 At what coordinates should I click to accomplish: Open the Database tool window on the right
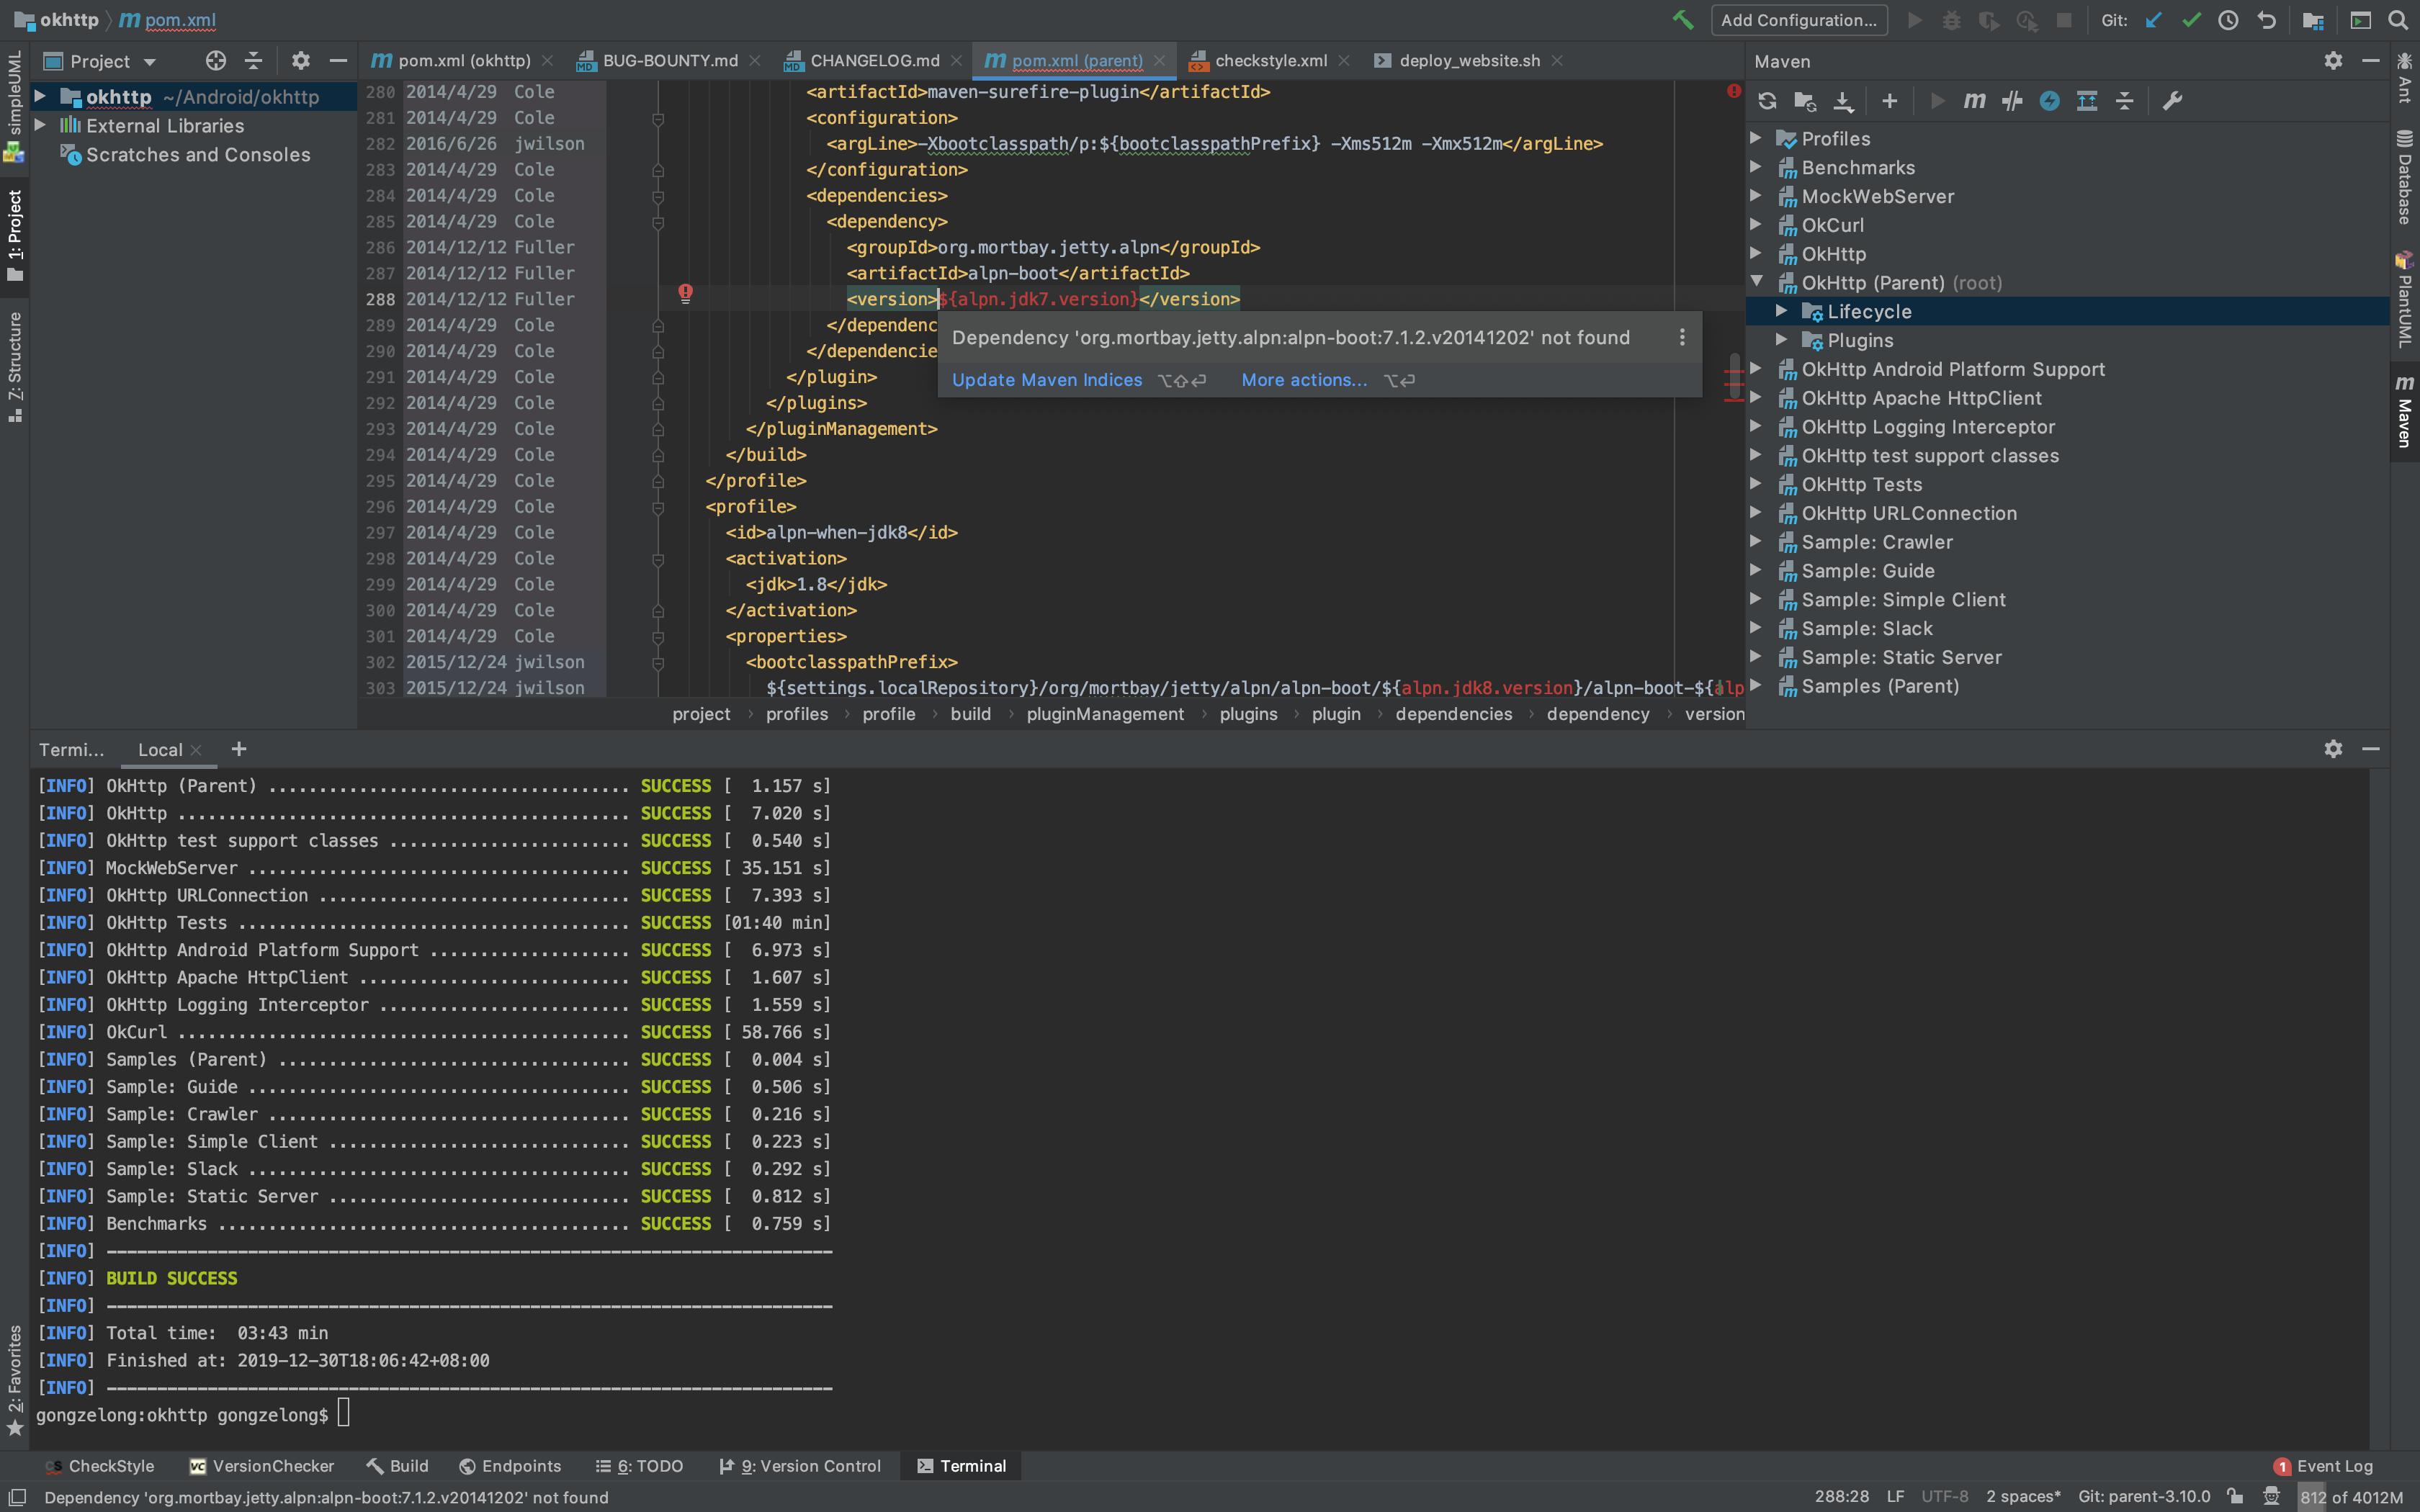pyautogui.click(x=2405, y=180)
